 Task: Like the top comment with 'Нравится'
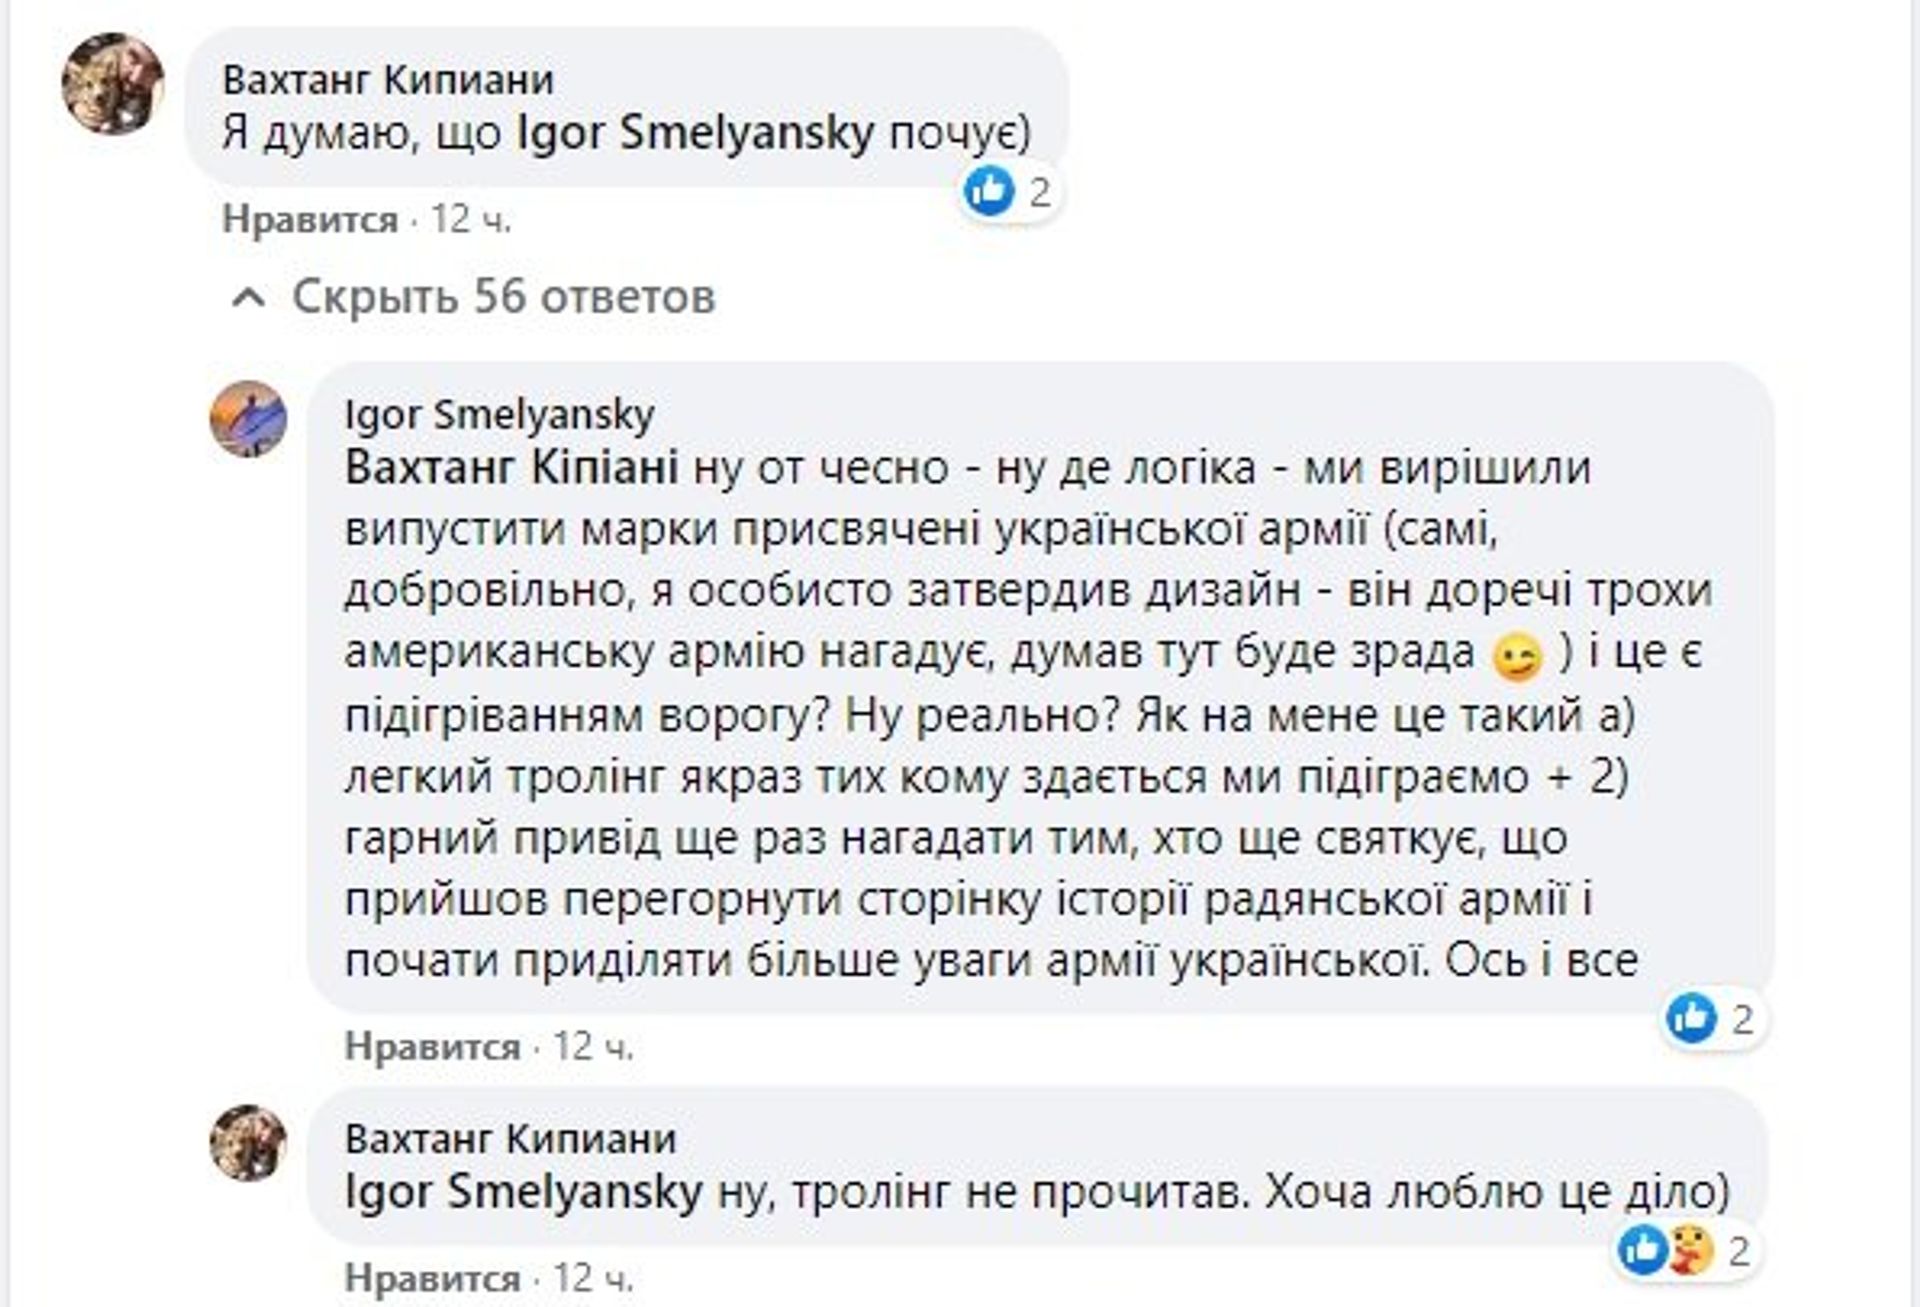pos(310,219)
